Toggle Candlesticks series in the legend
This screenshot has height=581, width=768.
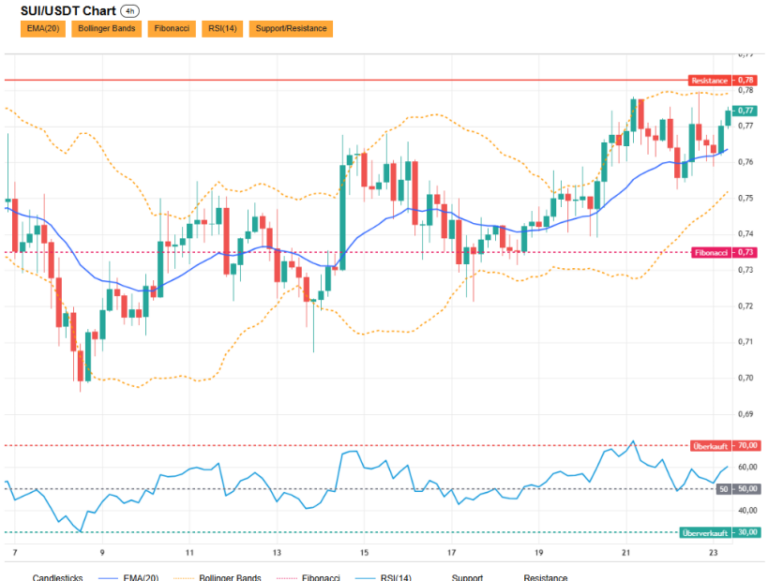click(58, 577)
